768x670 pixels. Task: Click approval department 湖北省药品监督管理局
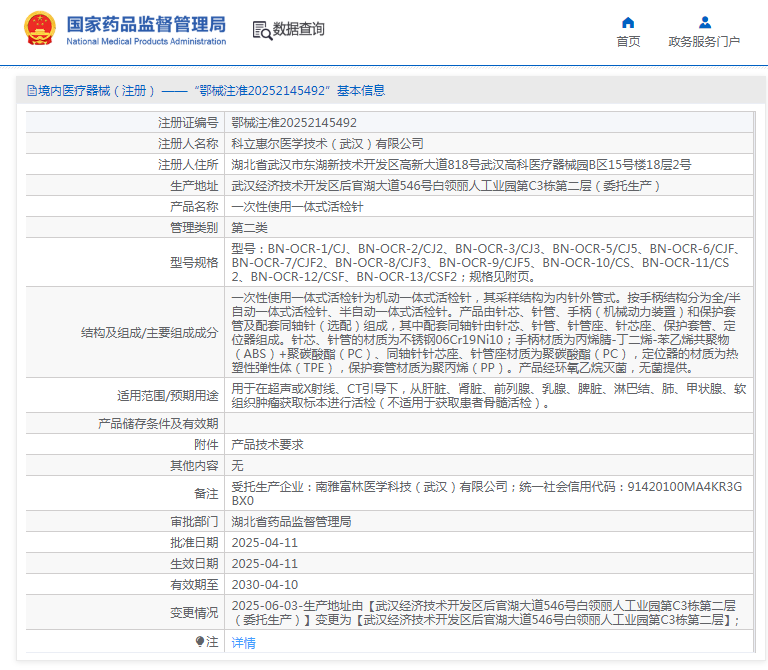coord(291,521)
